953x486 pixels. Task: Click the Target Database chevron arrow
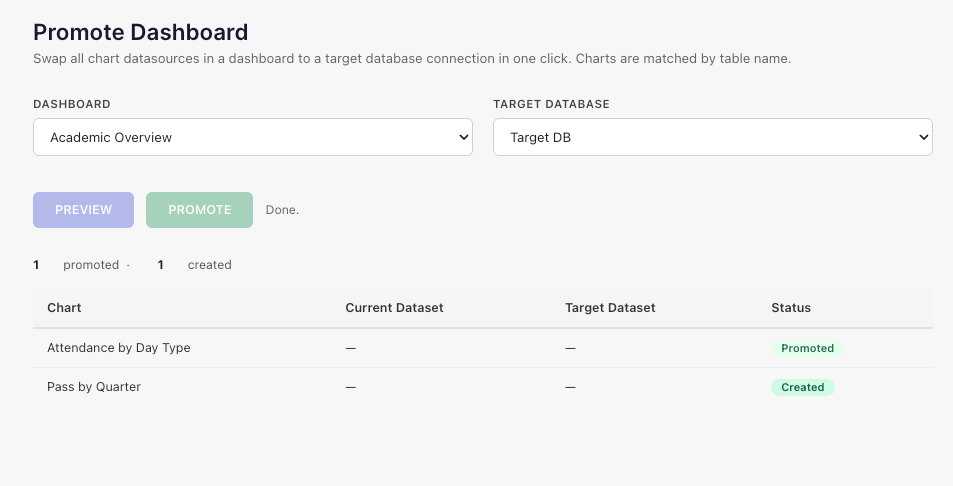click(x=923, y=137)
